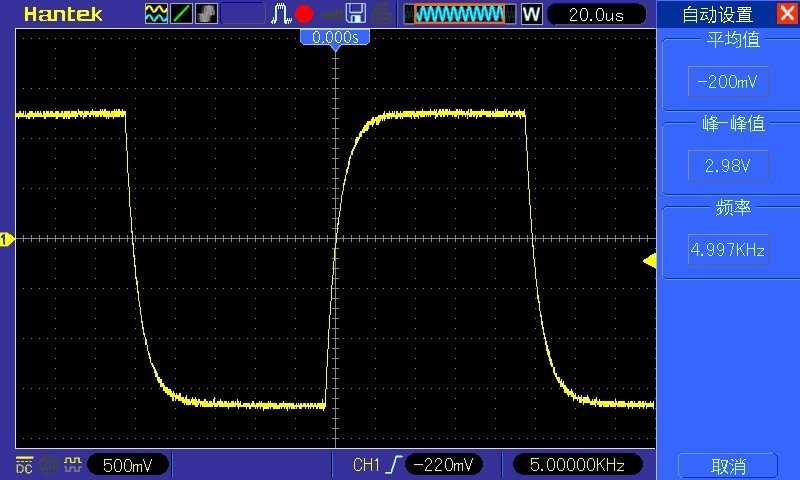
Task: Toggle the DC coupling indicator
Action: (24, 464)
